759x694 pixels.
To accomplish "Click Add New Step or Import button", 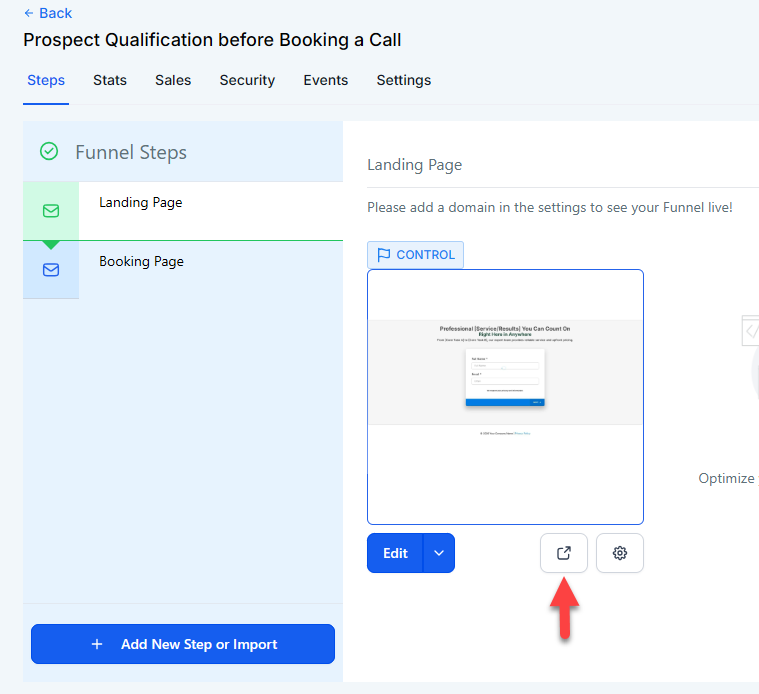I will coord(183,644).
